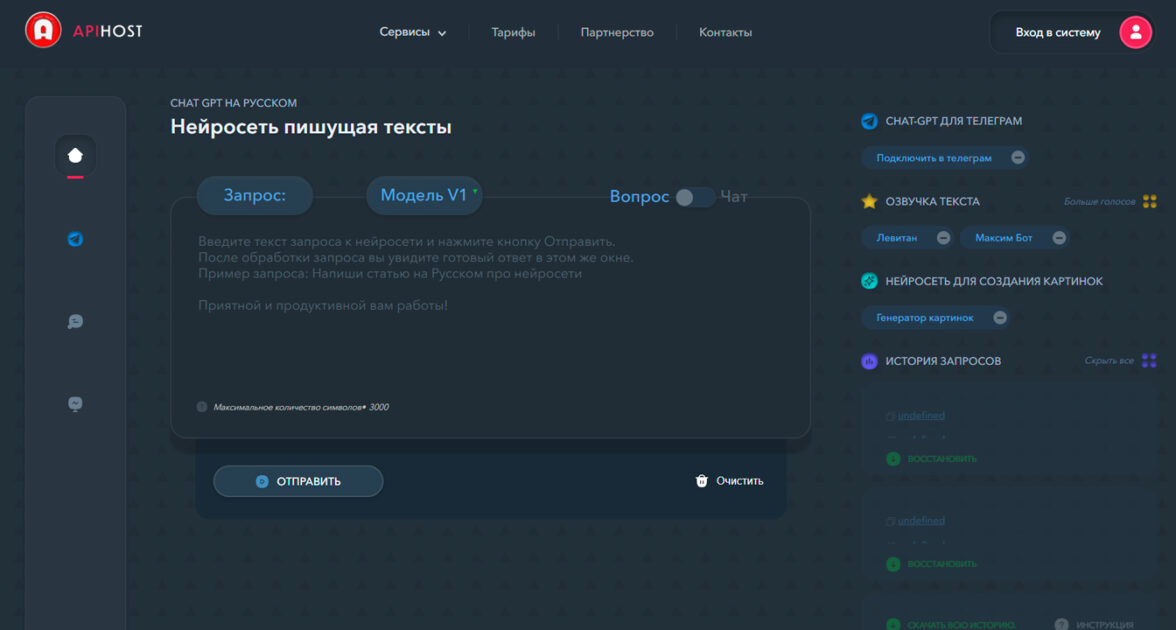Screen dimensions: 1176x630
Task: Open the Telegram icon in left sidebar
Action: (x=75, y=239)
